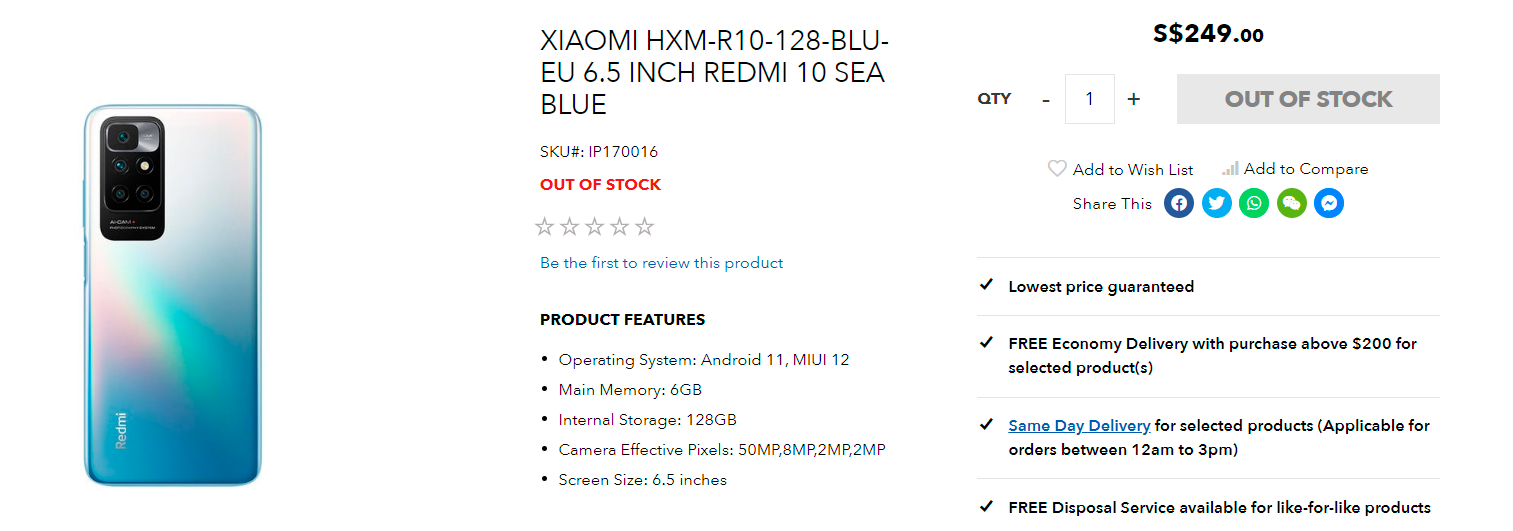Rate product with second star
Screen dimensions: 1513x531
570,227
